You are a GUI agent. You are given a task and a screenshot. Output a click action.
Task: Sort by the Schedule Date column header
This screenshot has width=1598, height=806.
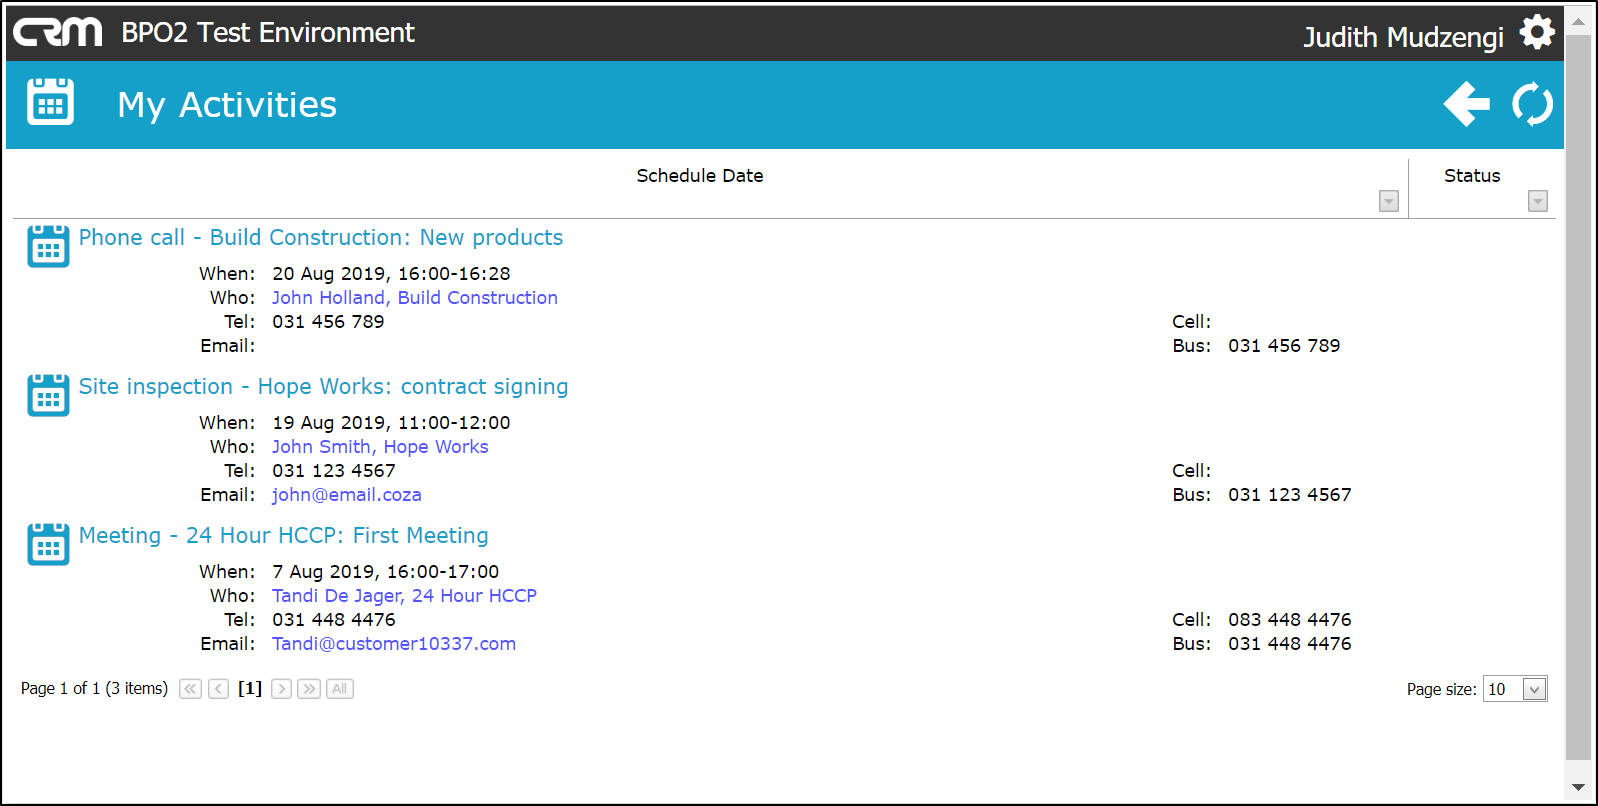point(699,176)
